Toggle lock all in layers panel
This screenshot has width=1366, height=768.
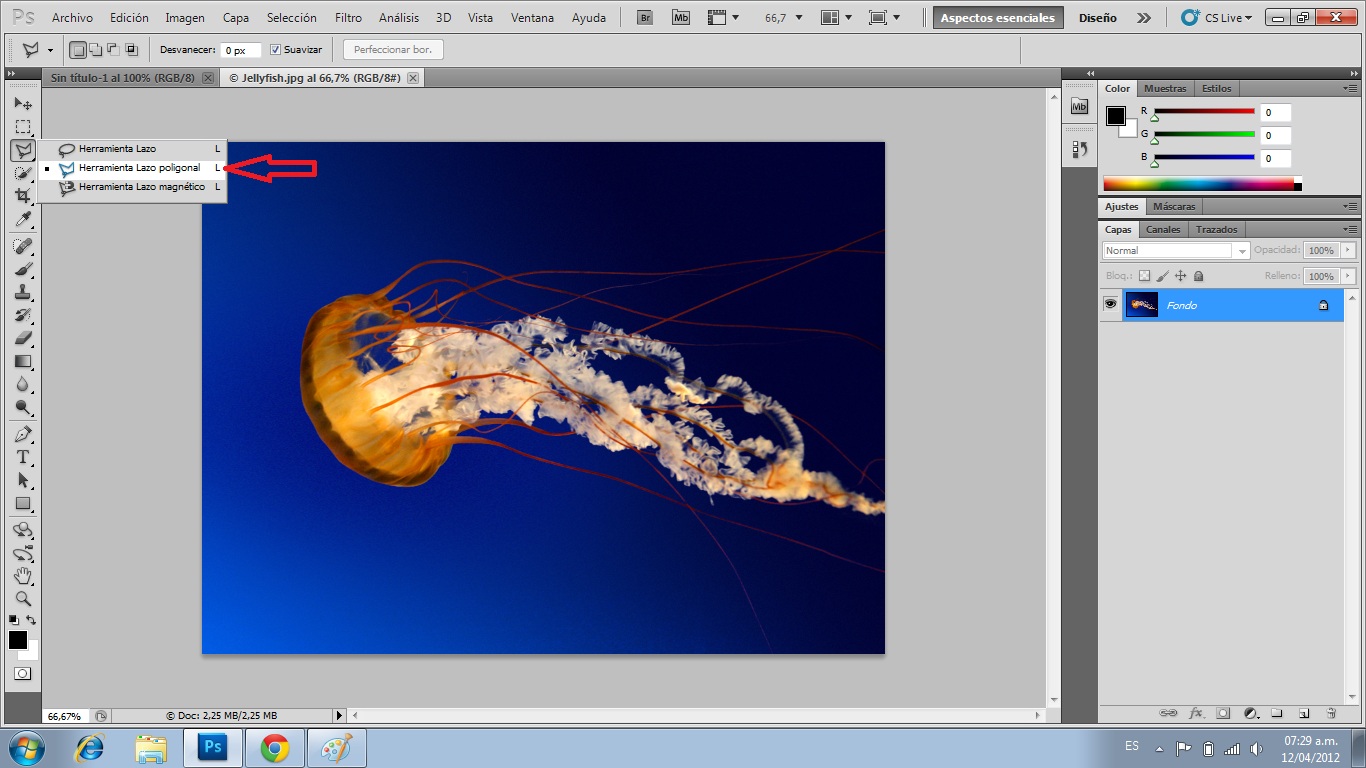click(1198, 276)
